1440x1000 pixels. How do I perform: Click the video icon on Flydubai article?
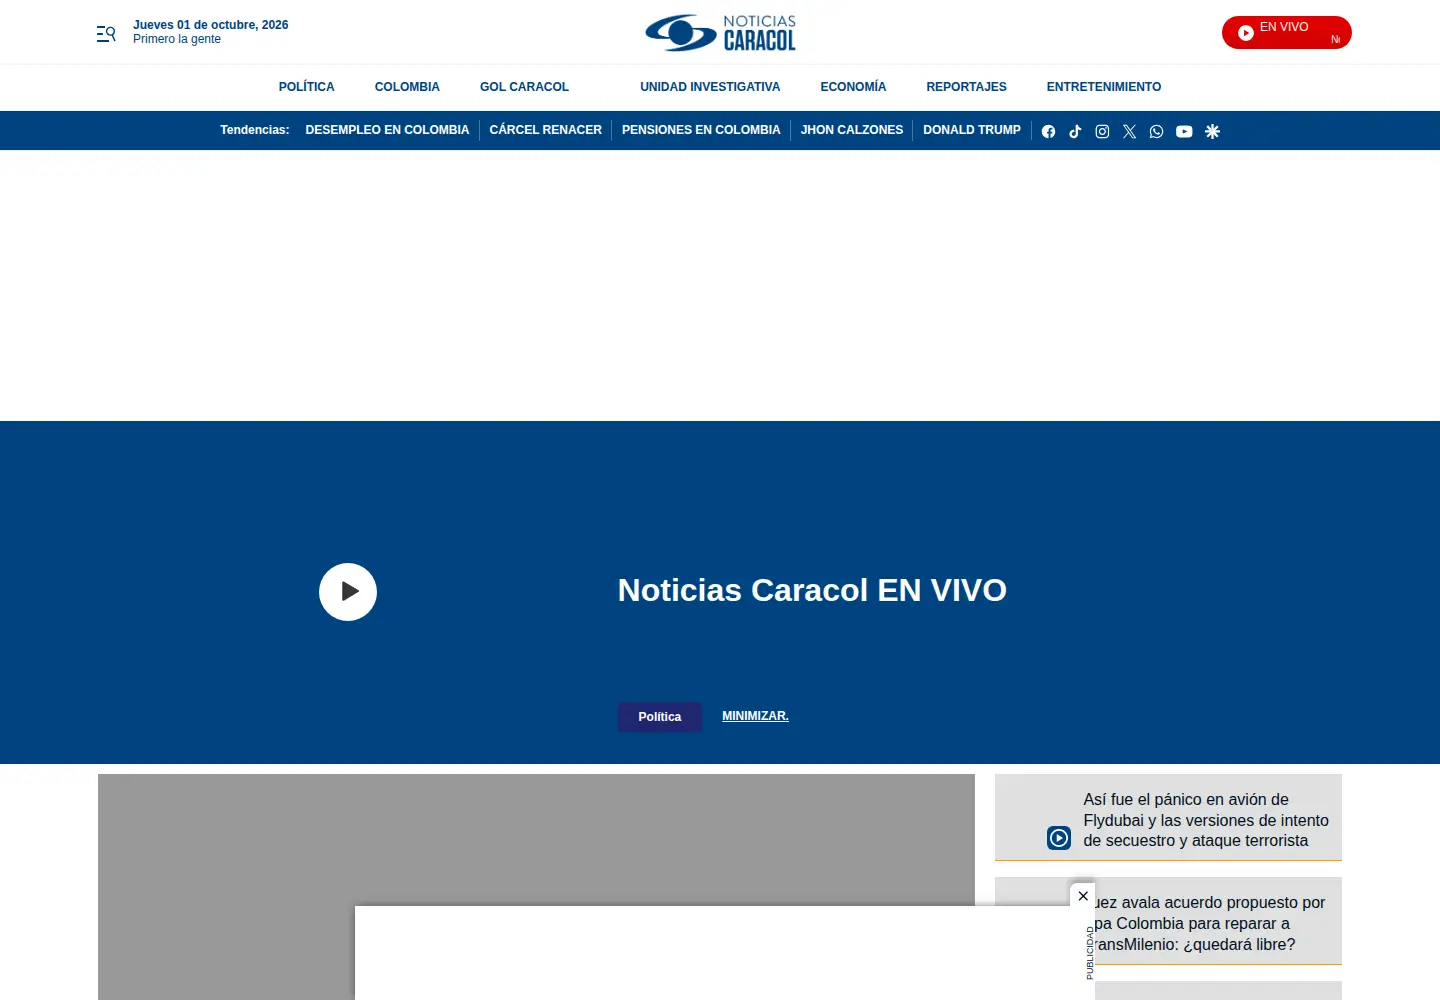pos(1059,838)
